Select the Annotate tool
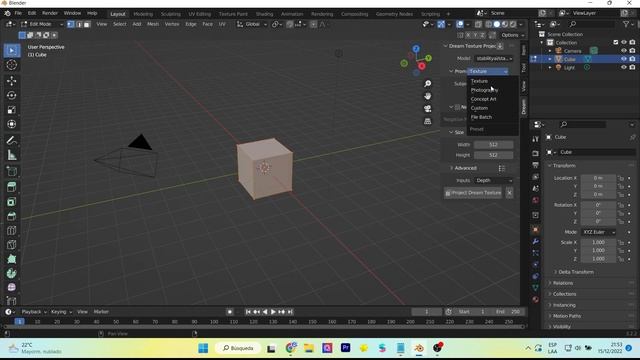Image resolution: width=640 pixels, height=360 pixels. [x=11, y=140]
